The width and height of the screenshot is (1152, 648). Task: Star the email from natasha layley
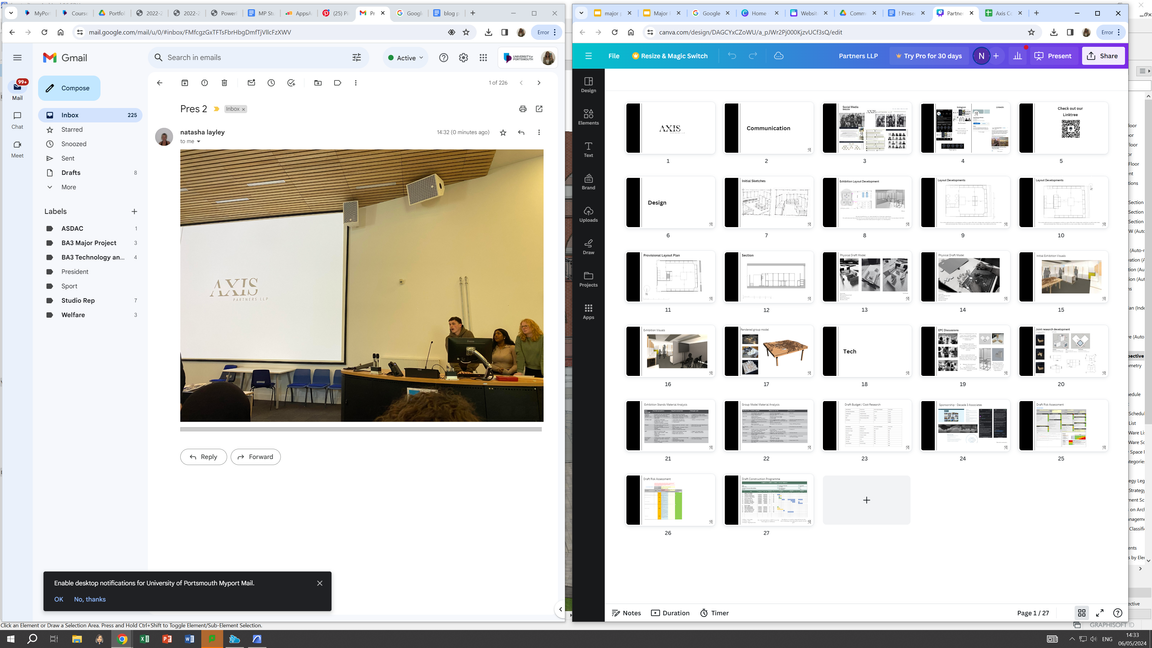(503, 132)
